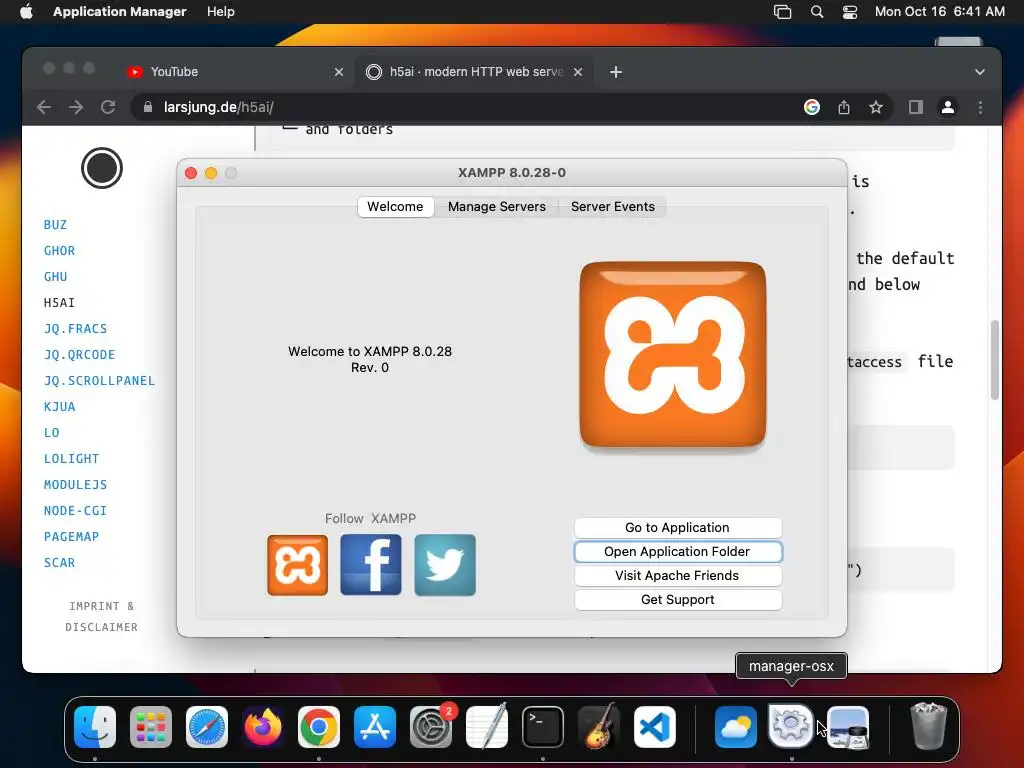The height and width of the screenshot is (768, 1024).
Task: Open the GHU link in webpage sidebar
Action: (56, 277)
